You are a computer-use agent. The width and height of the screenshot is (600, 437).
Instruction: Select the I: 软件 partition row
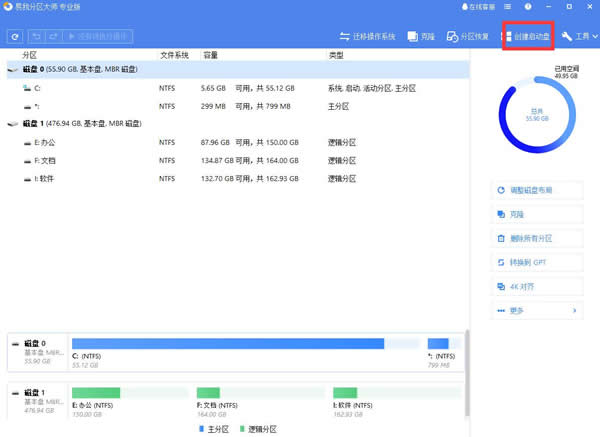click(238, 179)
